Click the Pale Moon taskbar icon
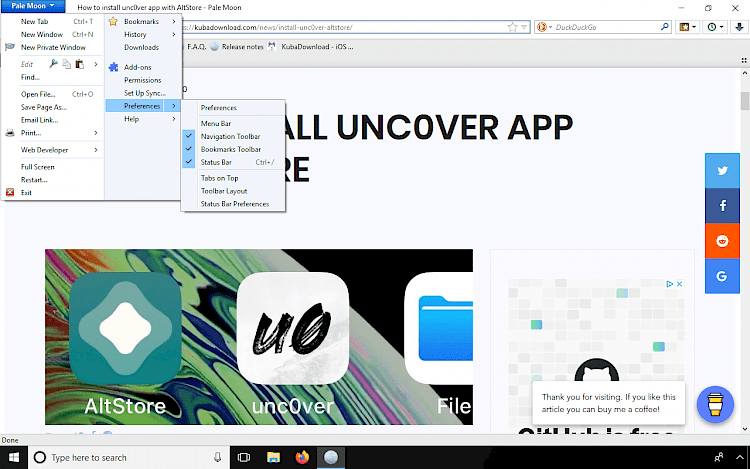This screenshot has height=469, width=750. pyautogui.click(x=331, y=458)
